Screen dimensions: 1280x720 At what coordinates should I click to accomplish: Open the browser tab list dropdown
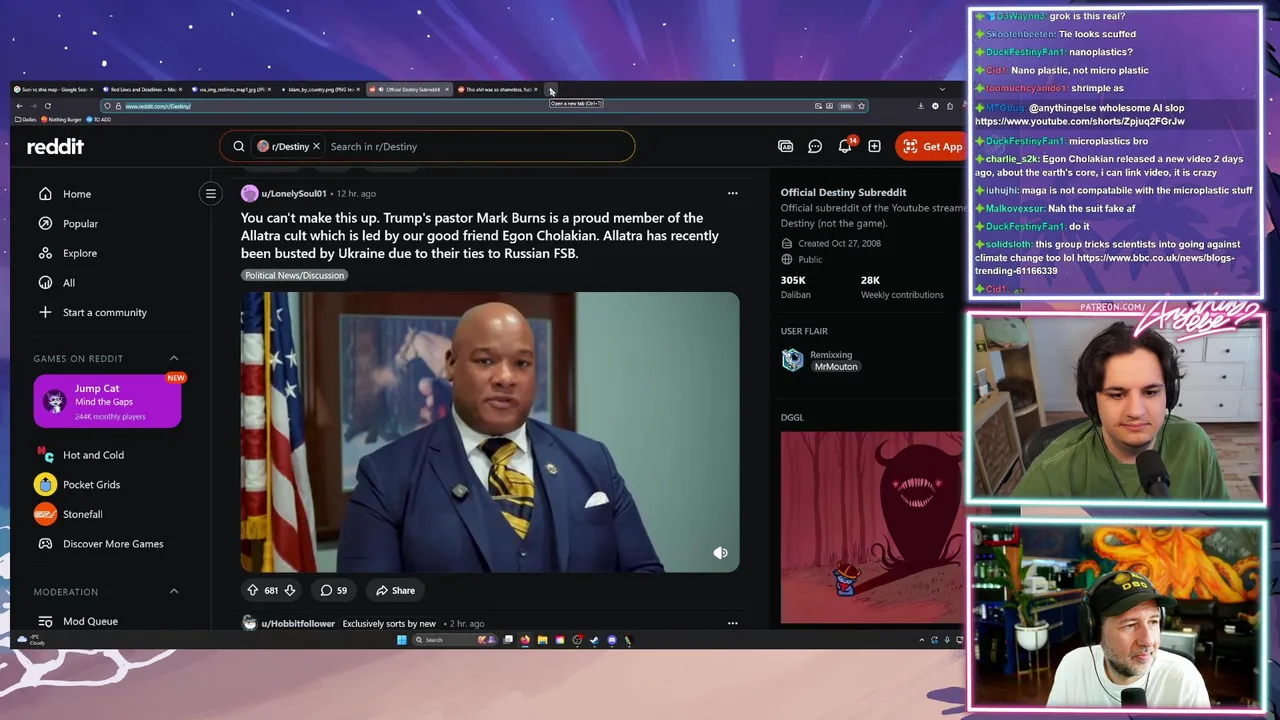pyautogui.click(x=941, y=89)
